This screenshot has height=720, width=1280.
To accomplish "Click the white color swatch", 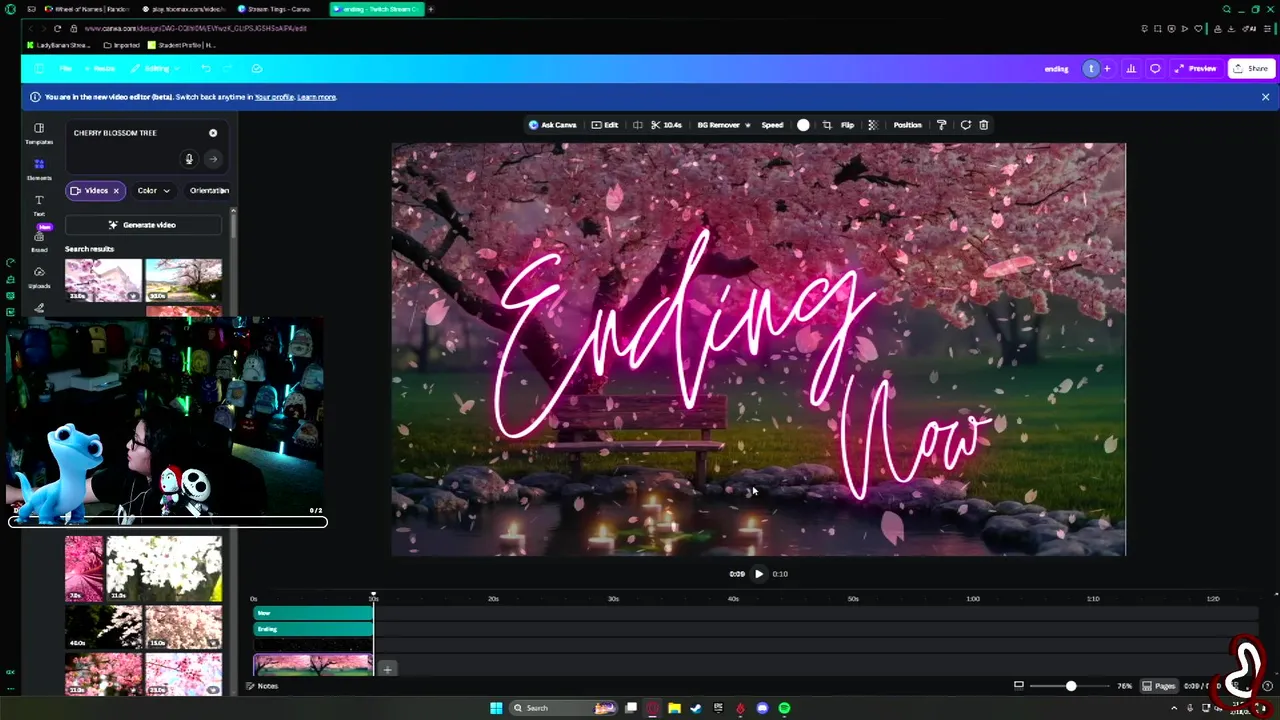I will 803,125.
